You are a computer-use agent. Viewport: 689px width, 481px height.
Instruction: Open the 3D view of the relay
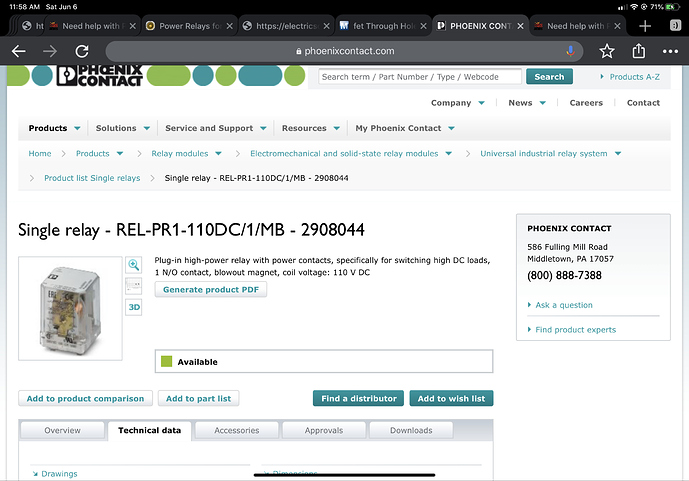pos(133,308)
